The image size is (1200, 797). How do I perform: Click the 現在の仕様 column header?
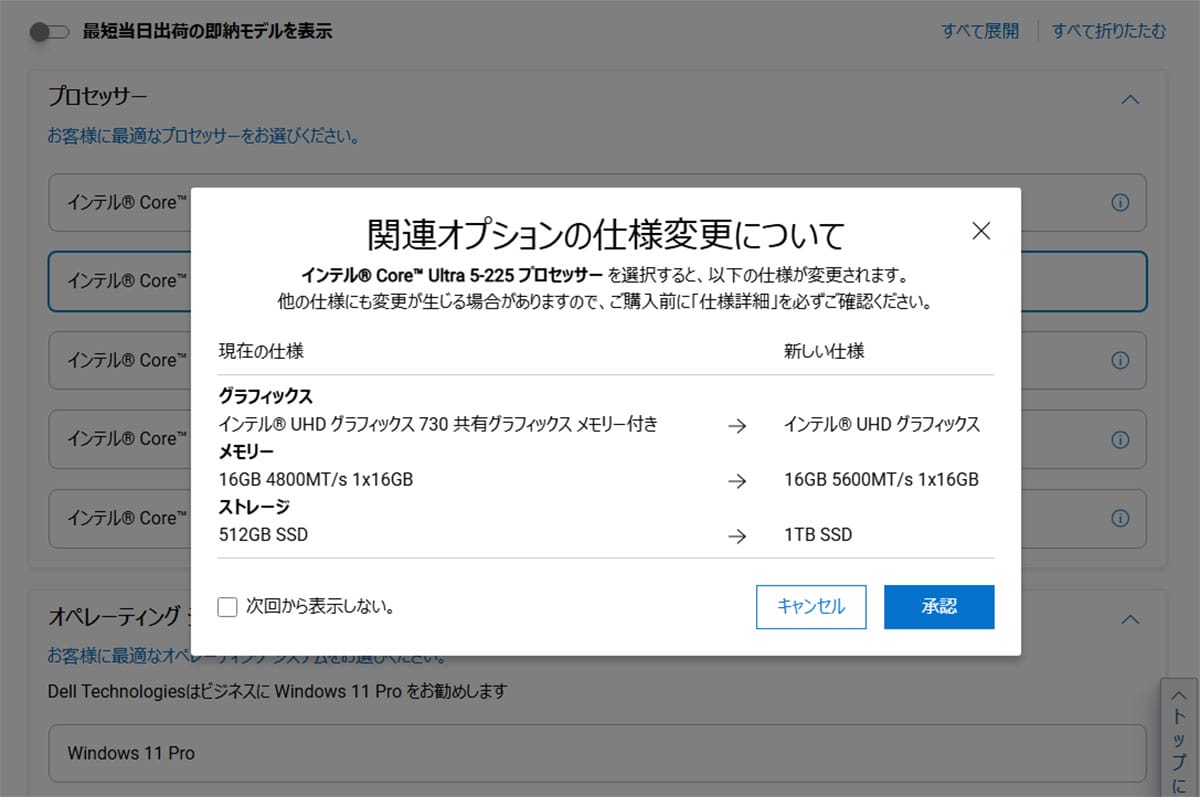click(x=261, y=351)
